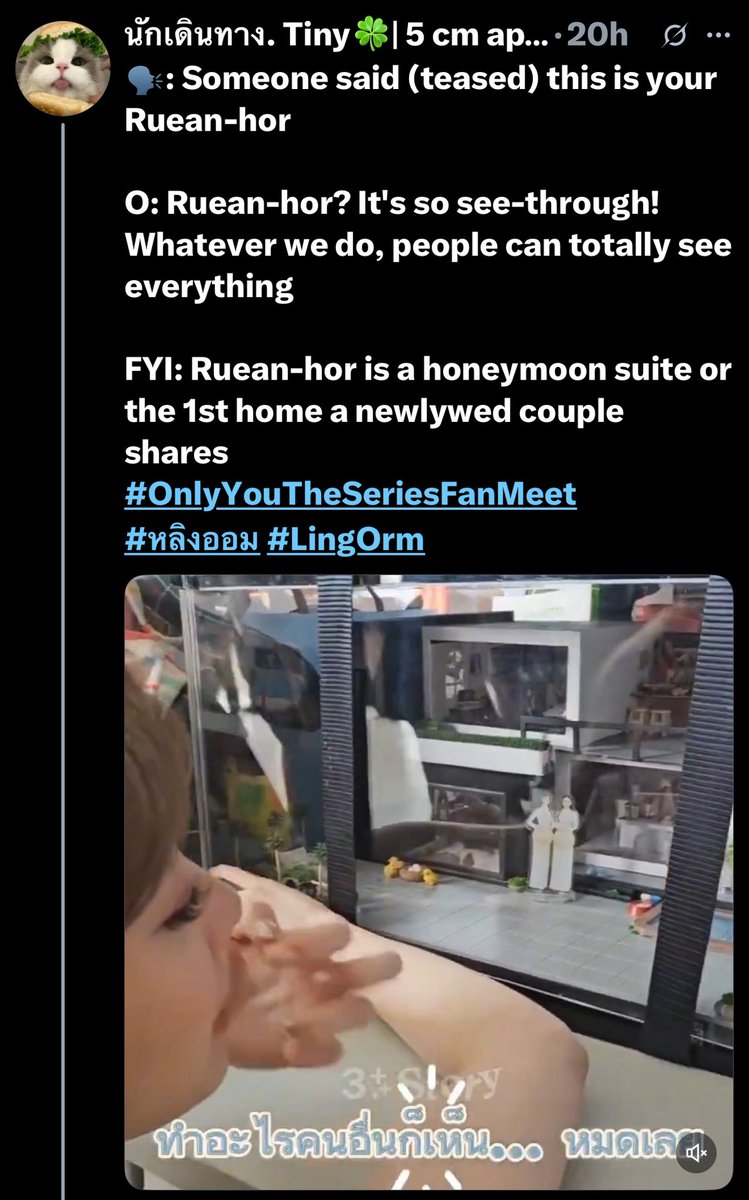Tap the 'FYI: Ruean-hor is a honeymoon suite' paragraph
The image size is (749, 1200).
[428, 410]
